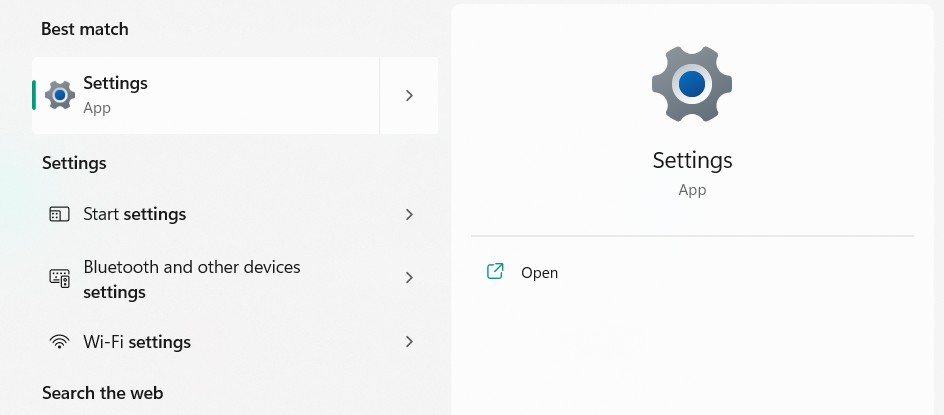Expand Bluetooth and other devices chevron

[409, 278]
